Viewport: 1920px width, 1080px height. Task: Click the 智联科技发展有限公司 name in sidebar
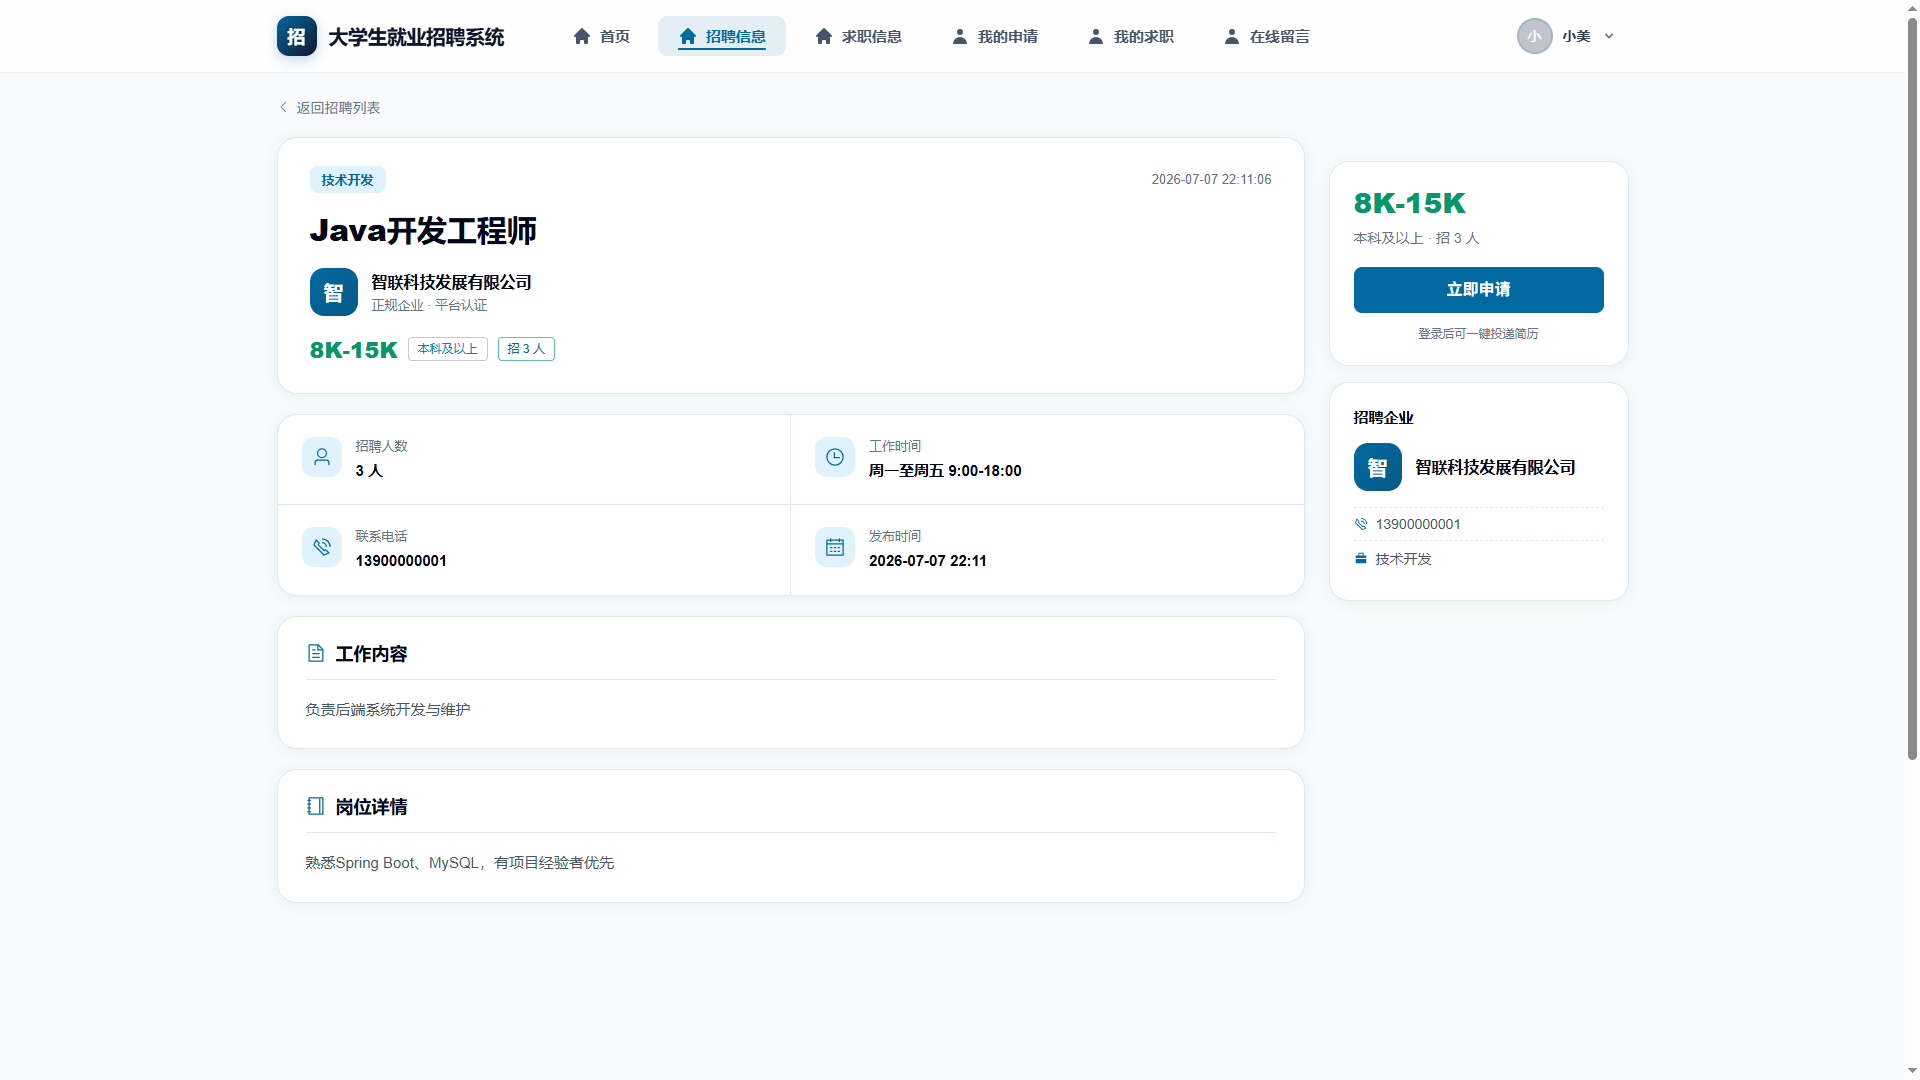1496,467
